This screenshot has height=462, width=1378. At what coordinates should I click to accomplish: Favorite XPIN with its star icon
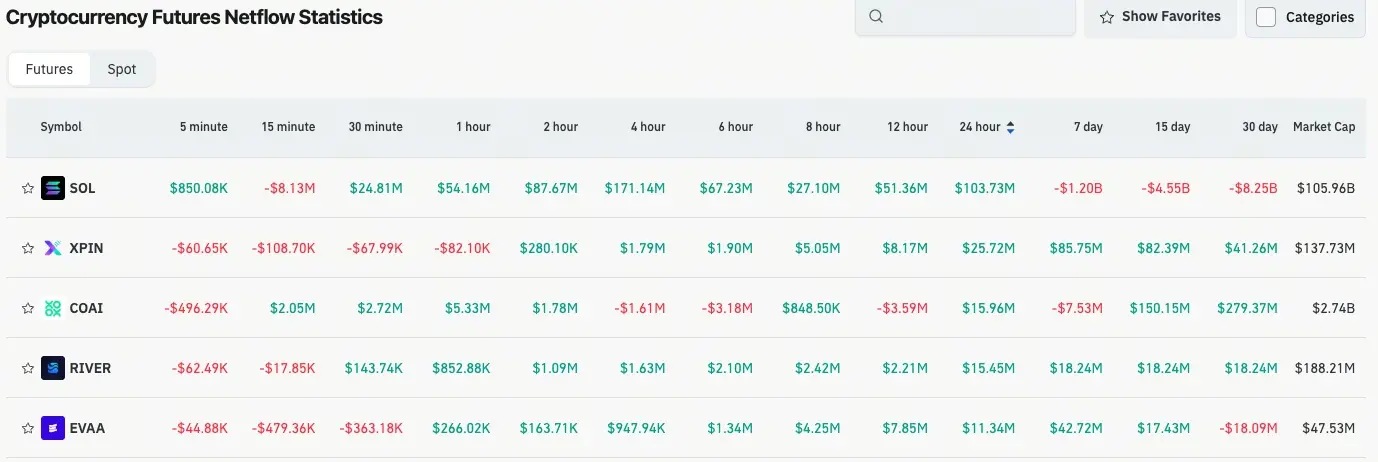28,248
